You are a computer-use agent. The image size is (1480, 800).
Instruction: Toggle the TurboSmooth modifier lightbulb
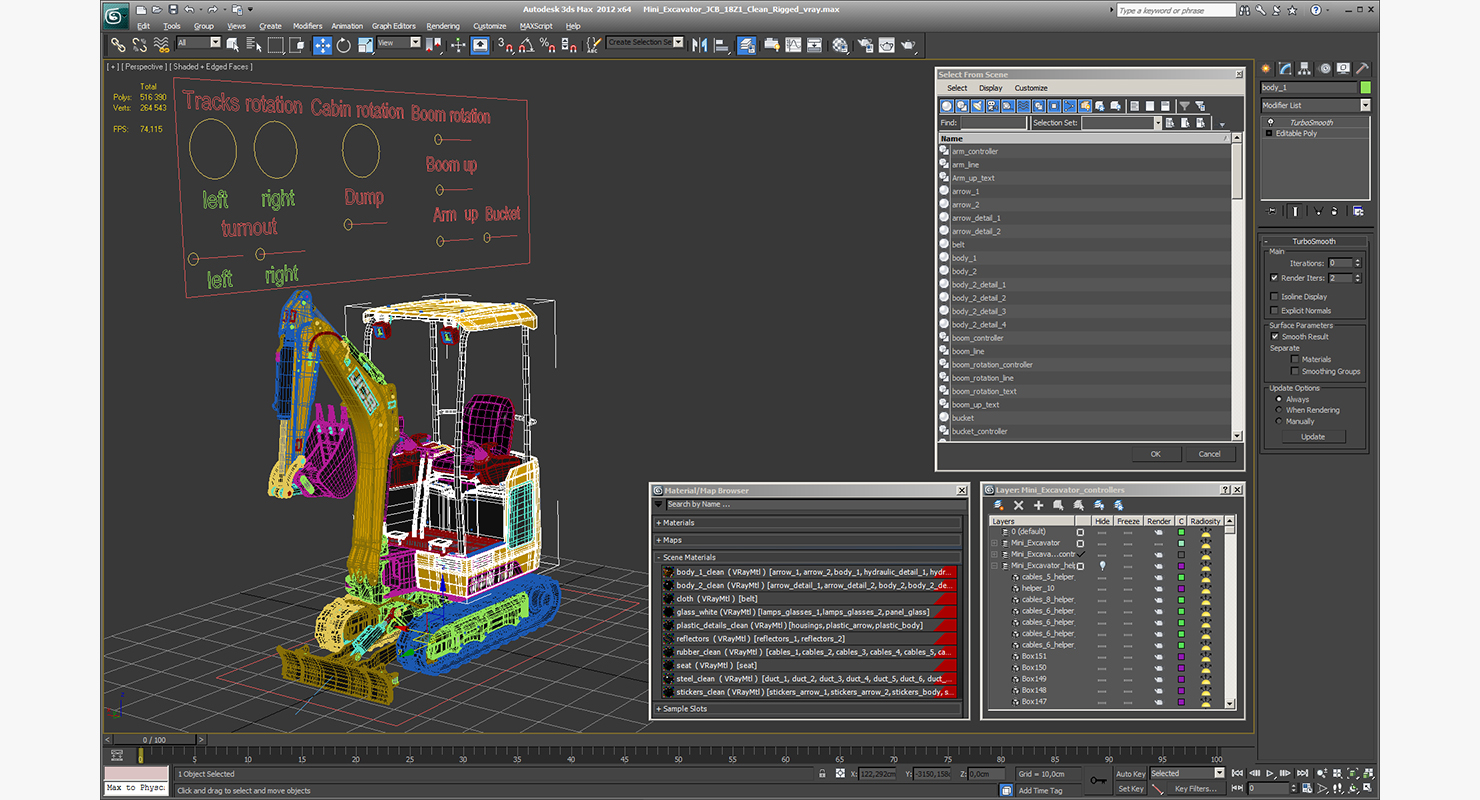point(1270,122)
